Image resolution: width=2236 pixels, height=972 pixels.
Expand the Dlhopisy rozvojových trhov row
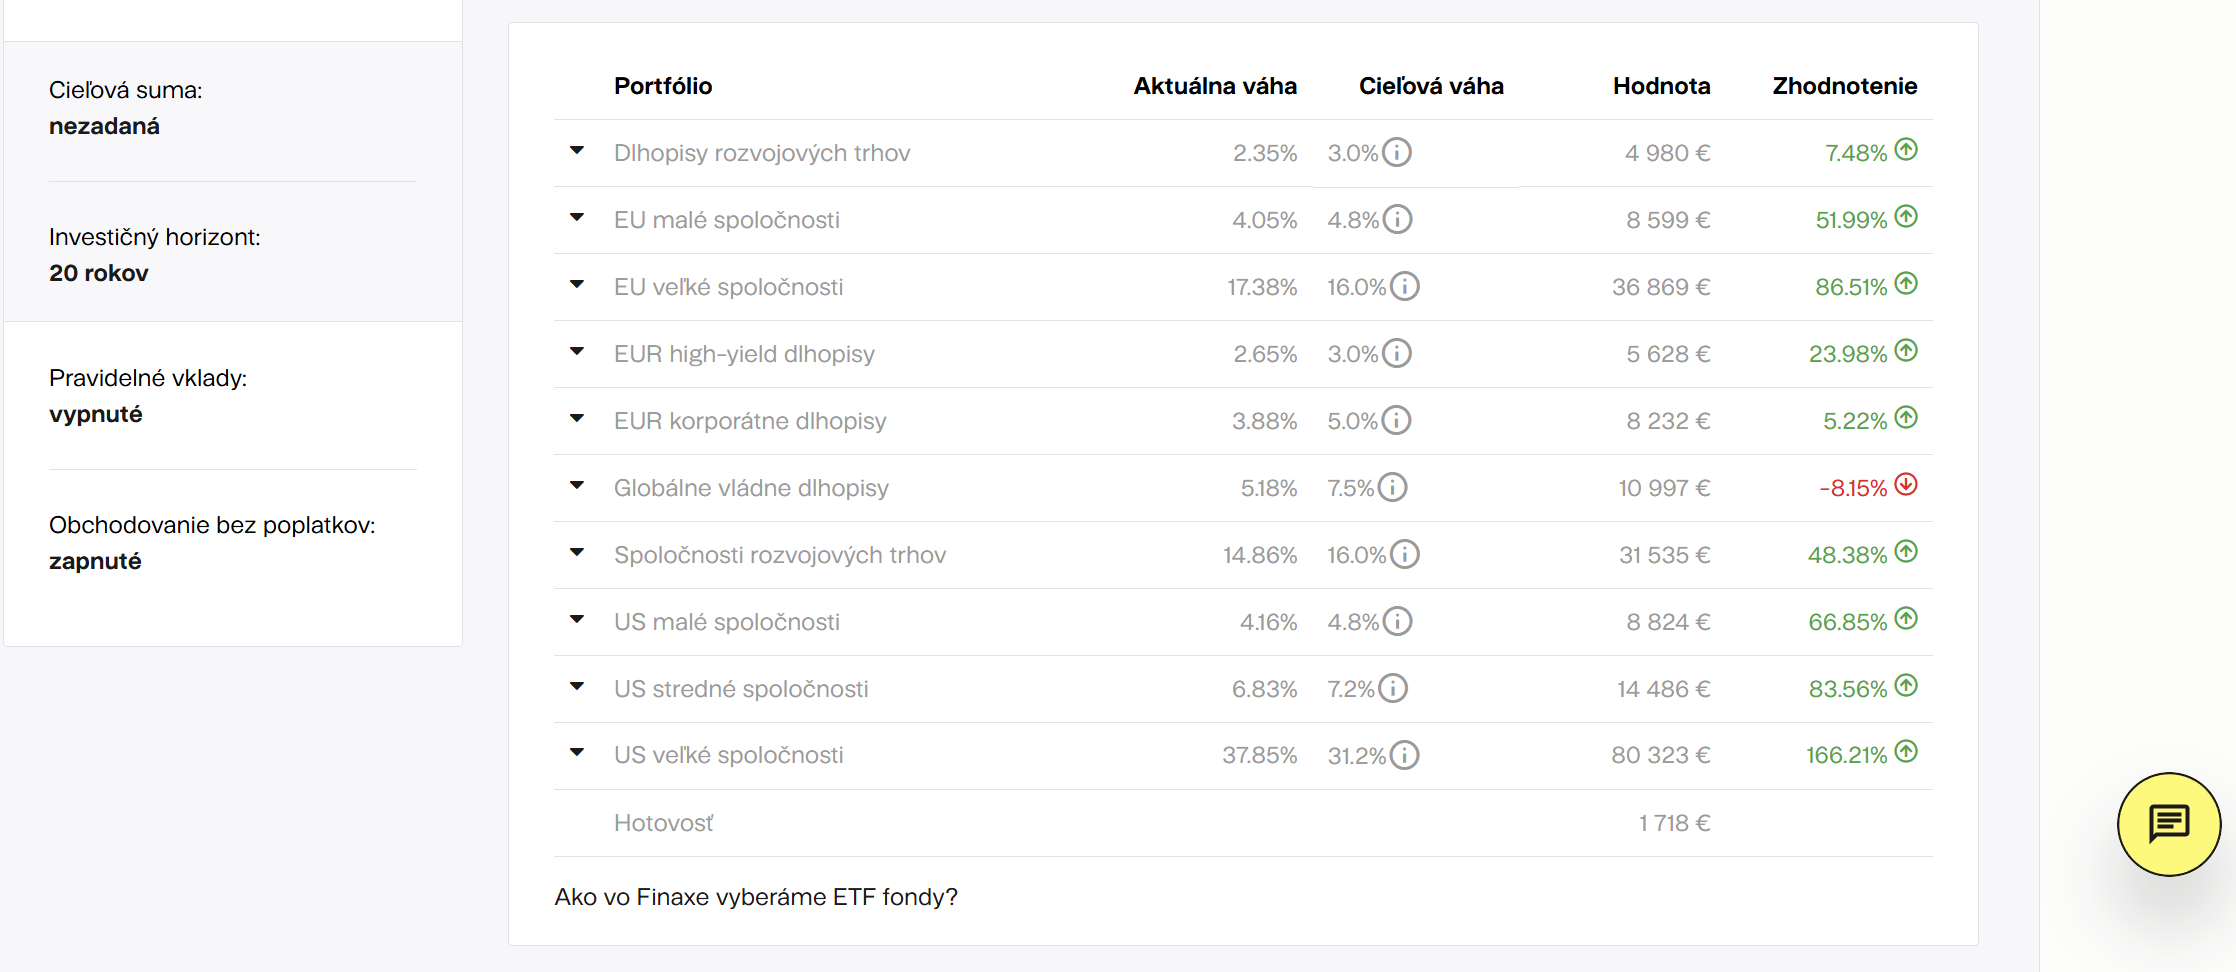pos(577,151)
